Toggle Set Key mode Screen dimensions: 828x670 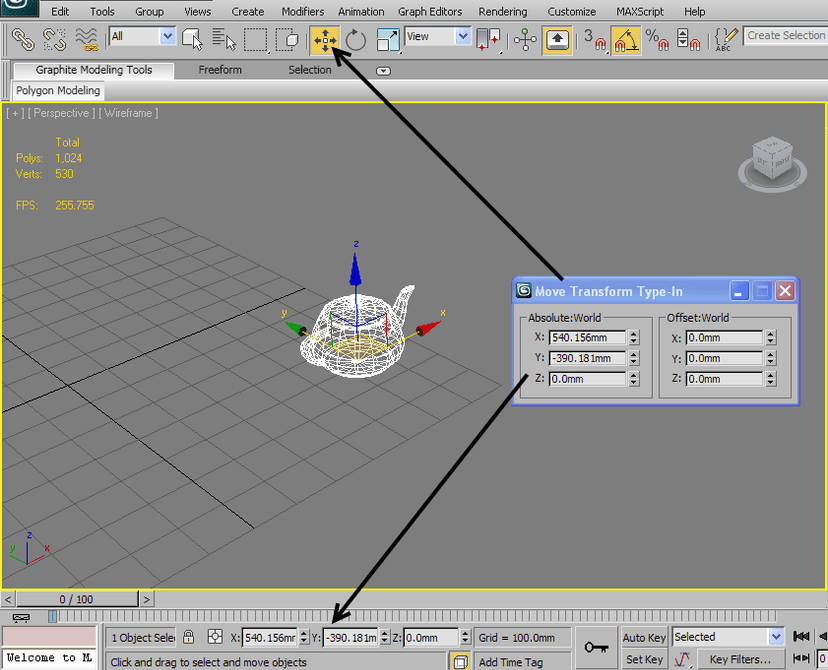pyautogui.click(x=644, y=659)
